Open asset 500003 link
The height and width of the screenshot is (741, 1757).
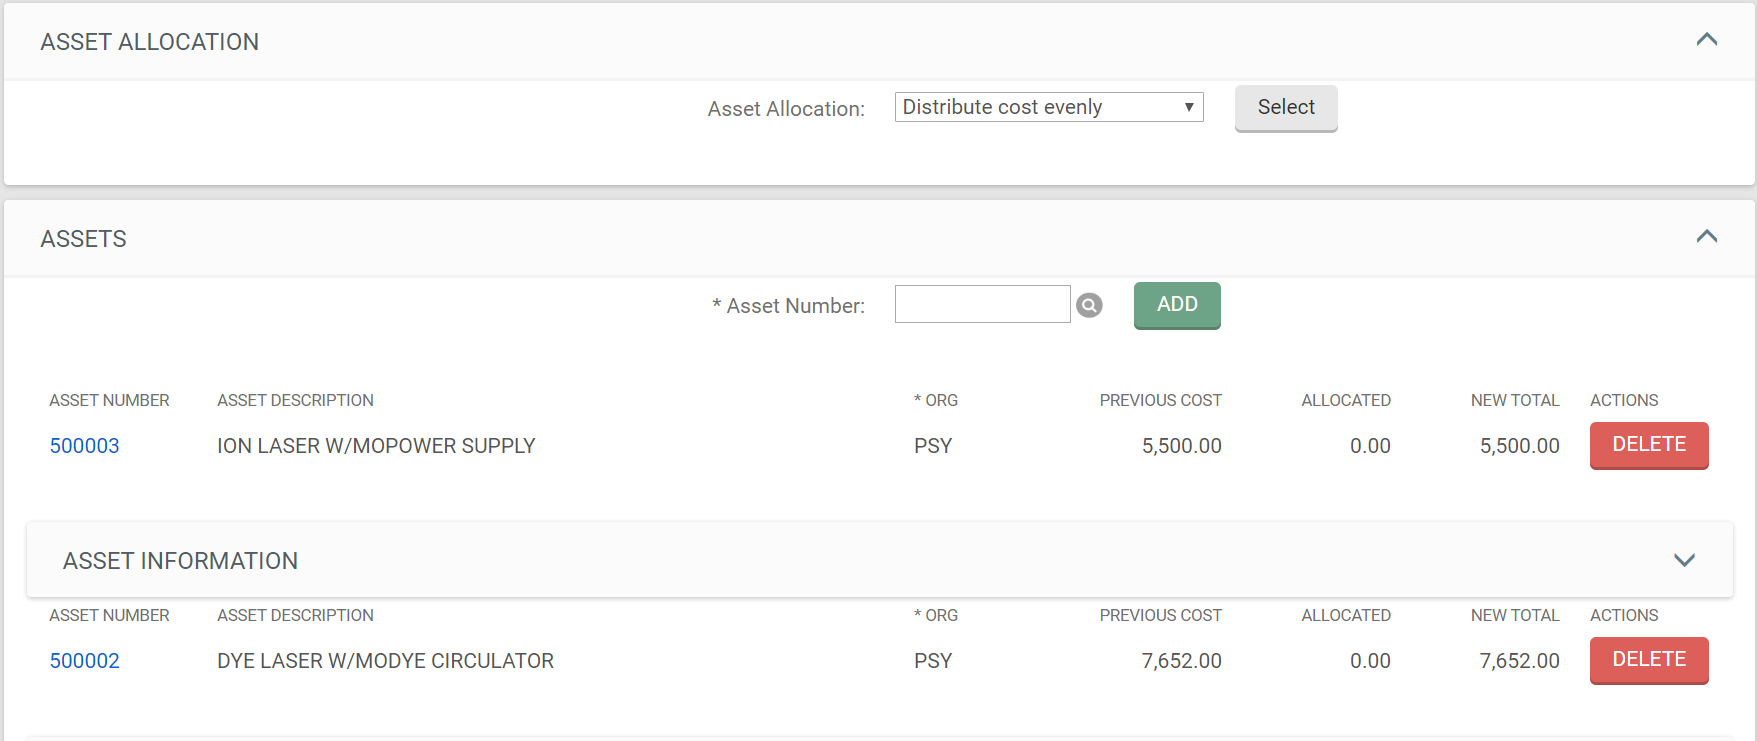[x=85, y=446]
